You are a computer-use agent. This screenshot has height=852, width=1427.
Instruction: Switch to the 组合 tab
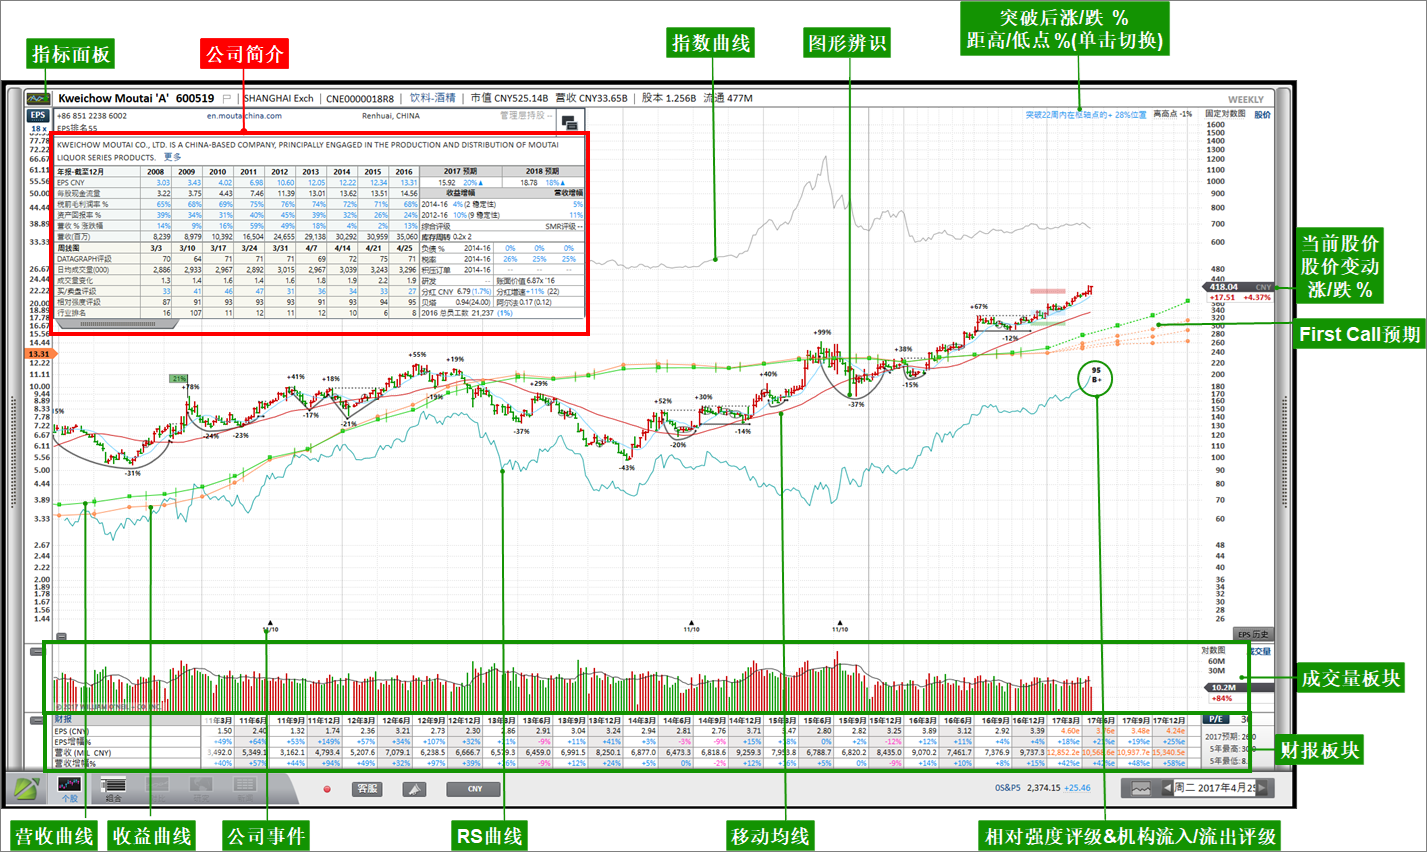(113, 788)
